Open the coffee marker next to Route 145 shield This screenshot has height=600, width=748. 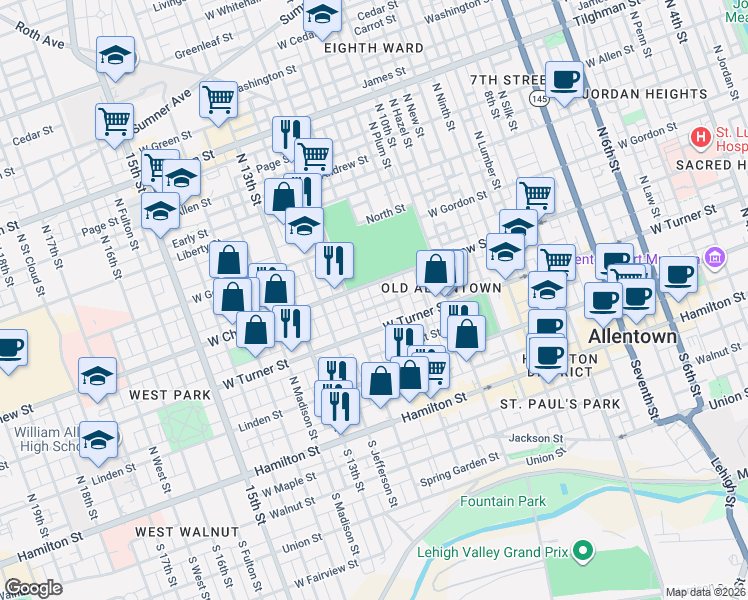point(564,81)
